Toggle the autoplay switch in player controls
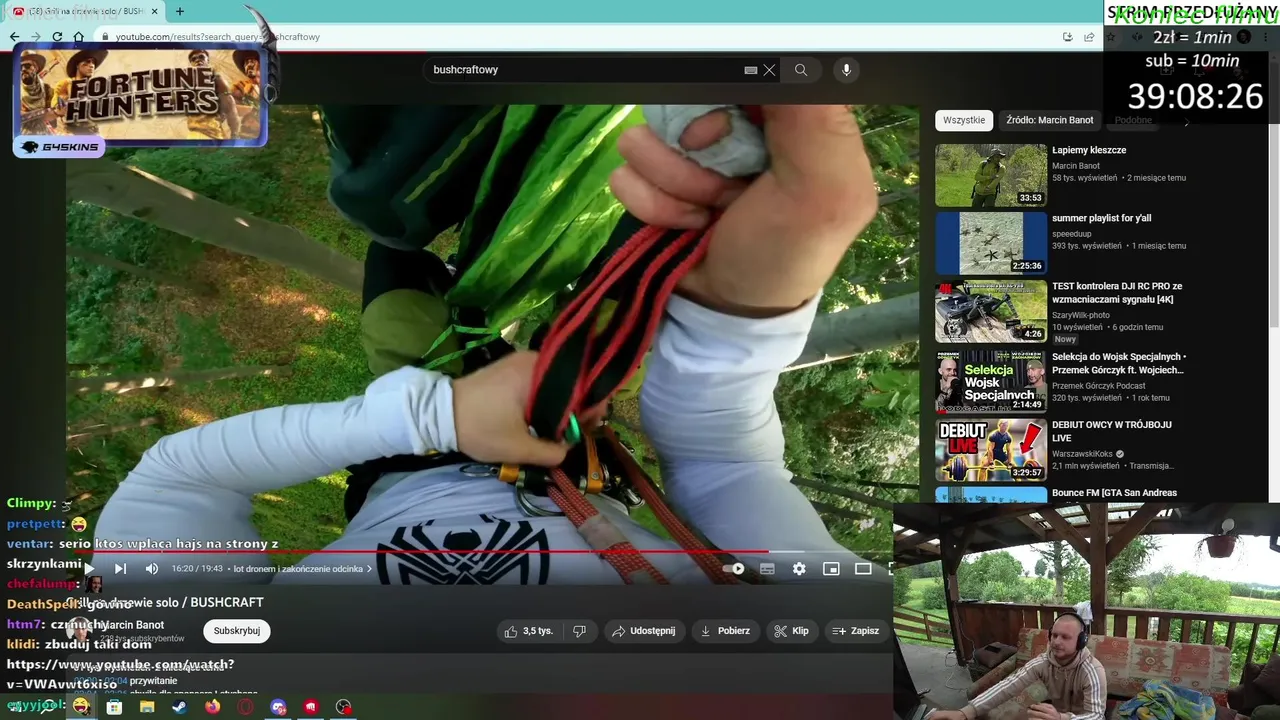This screenshot has width=1280, height=720. [735, 569]
